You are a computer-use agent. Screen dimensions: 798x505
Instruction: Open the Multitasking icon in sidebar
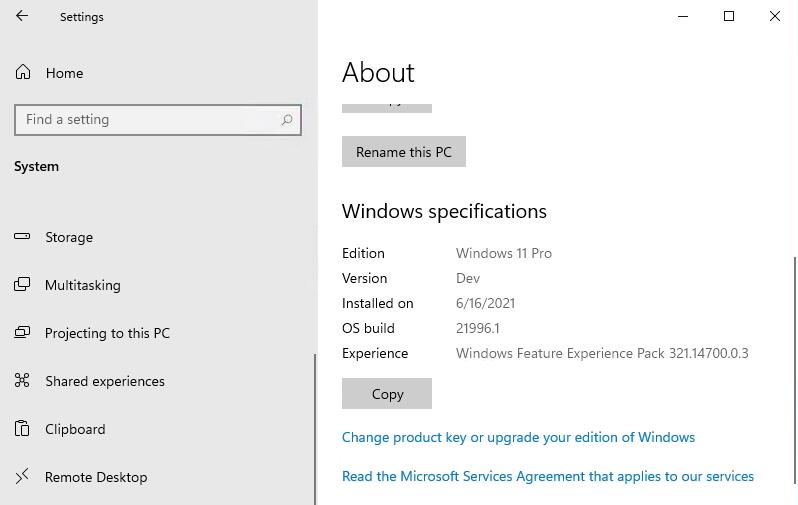23,285
